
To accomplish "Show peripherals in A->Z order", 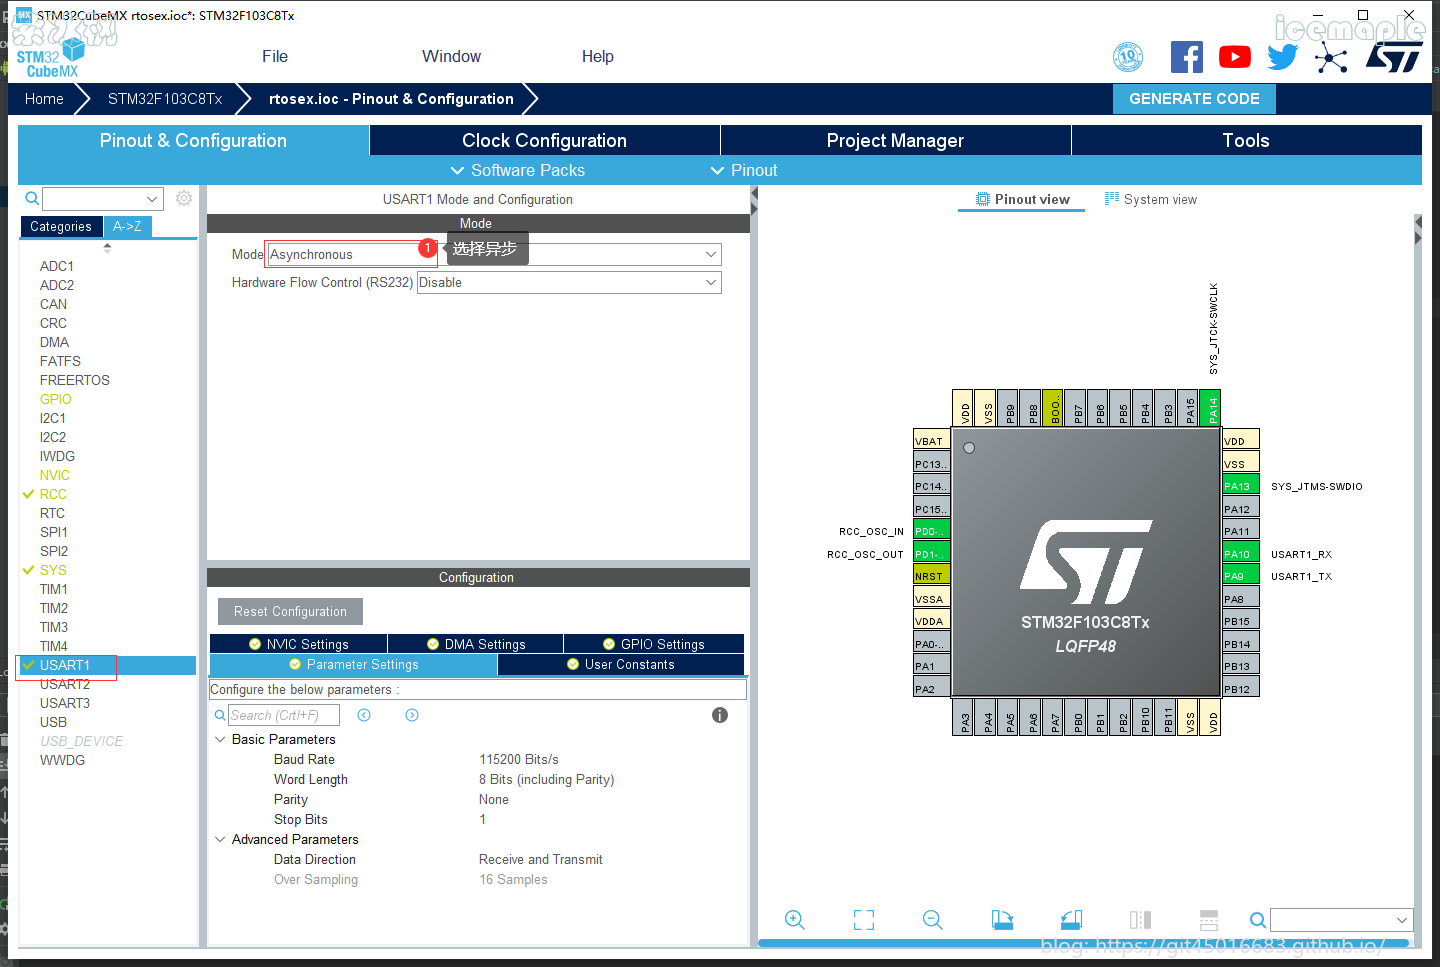I will coord(127,226).
